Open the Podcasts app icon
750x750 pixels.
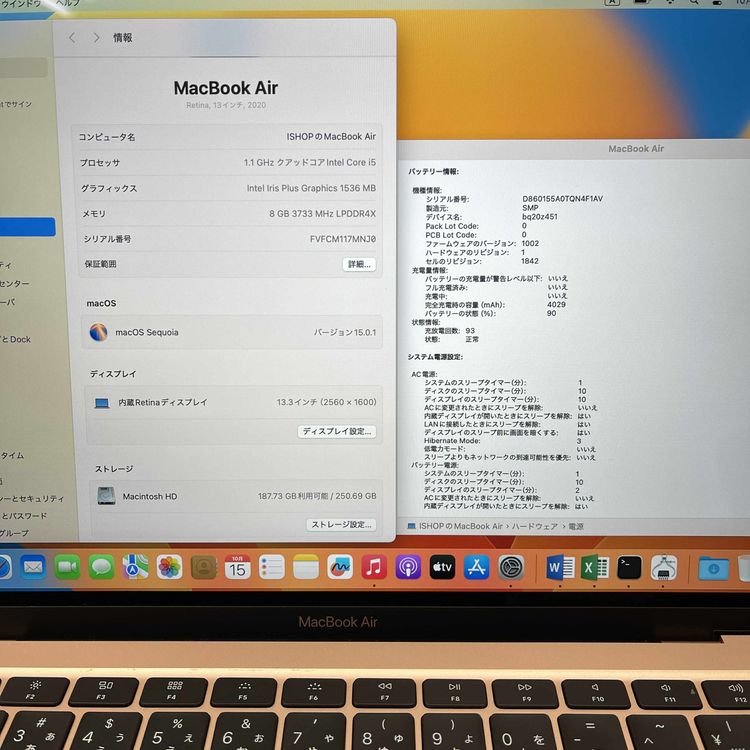coord(408,567)
